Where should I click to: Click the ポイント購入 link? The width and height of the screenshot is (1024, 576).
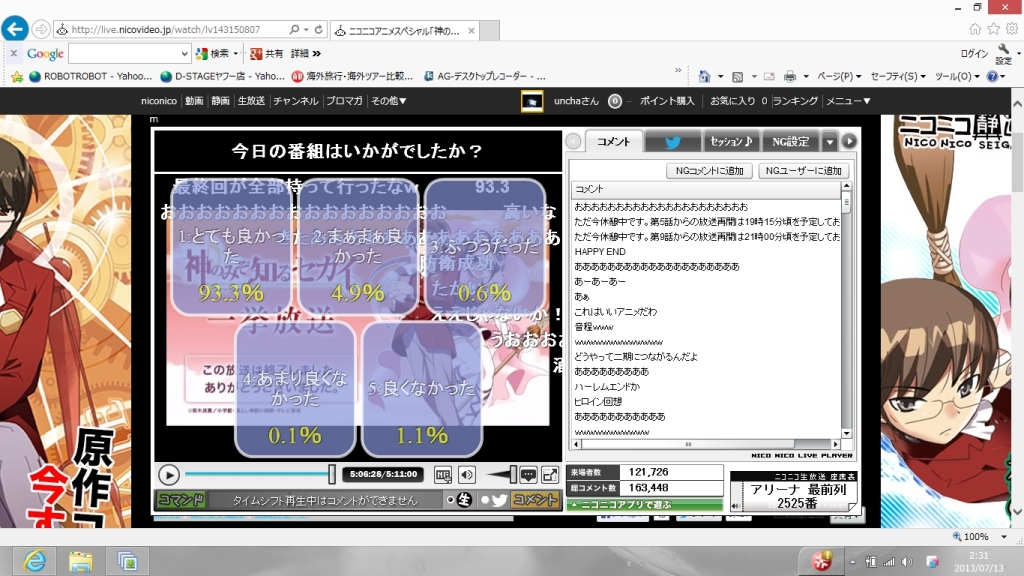[x=667, y=101]
